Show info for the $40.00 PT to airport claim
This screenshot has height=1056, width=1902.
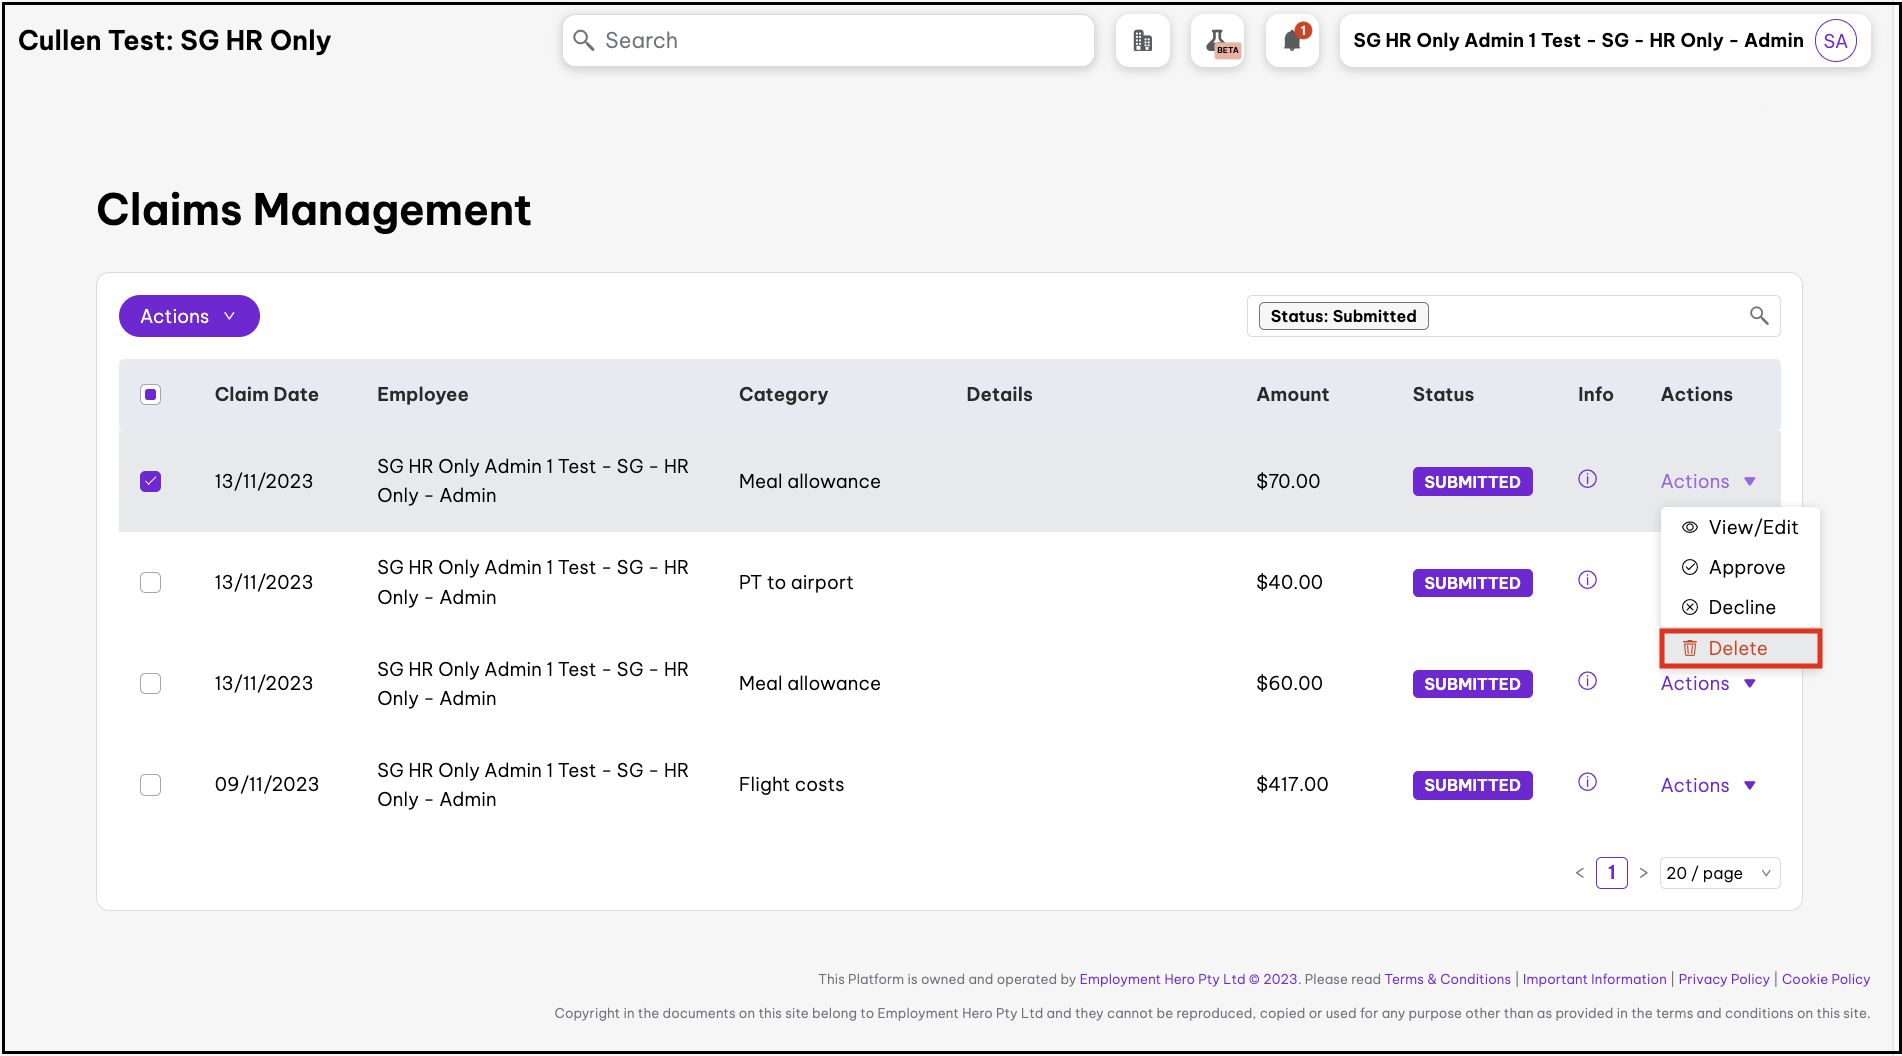(x=1587, y=580)
